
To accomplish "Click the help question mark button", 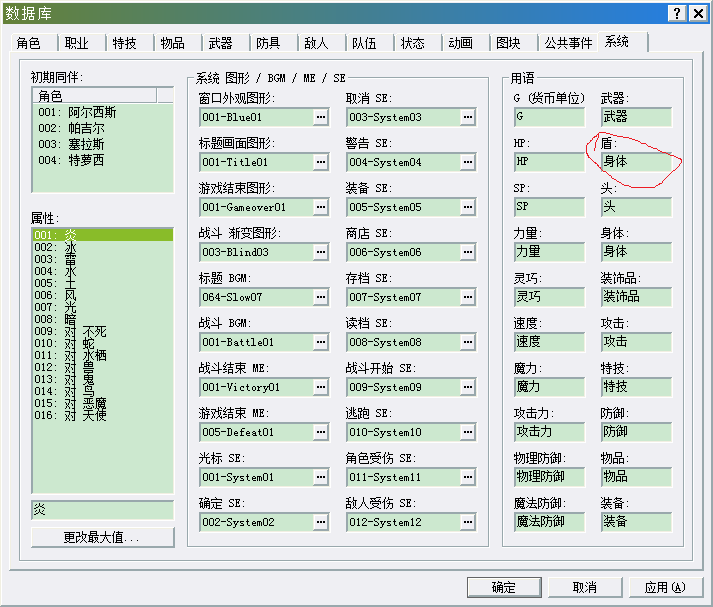I will [677, 13].
